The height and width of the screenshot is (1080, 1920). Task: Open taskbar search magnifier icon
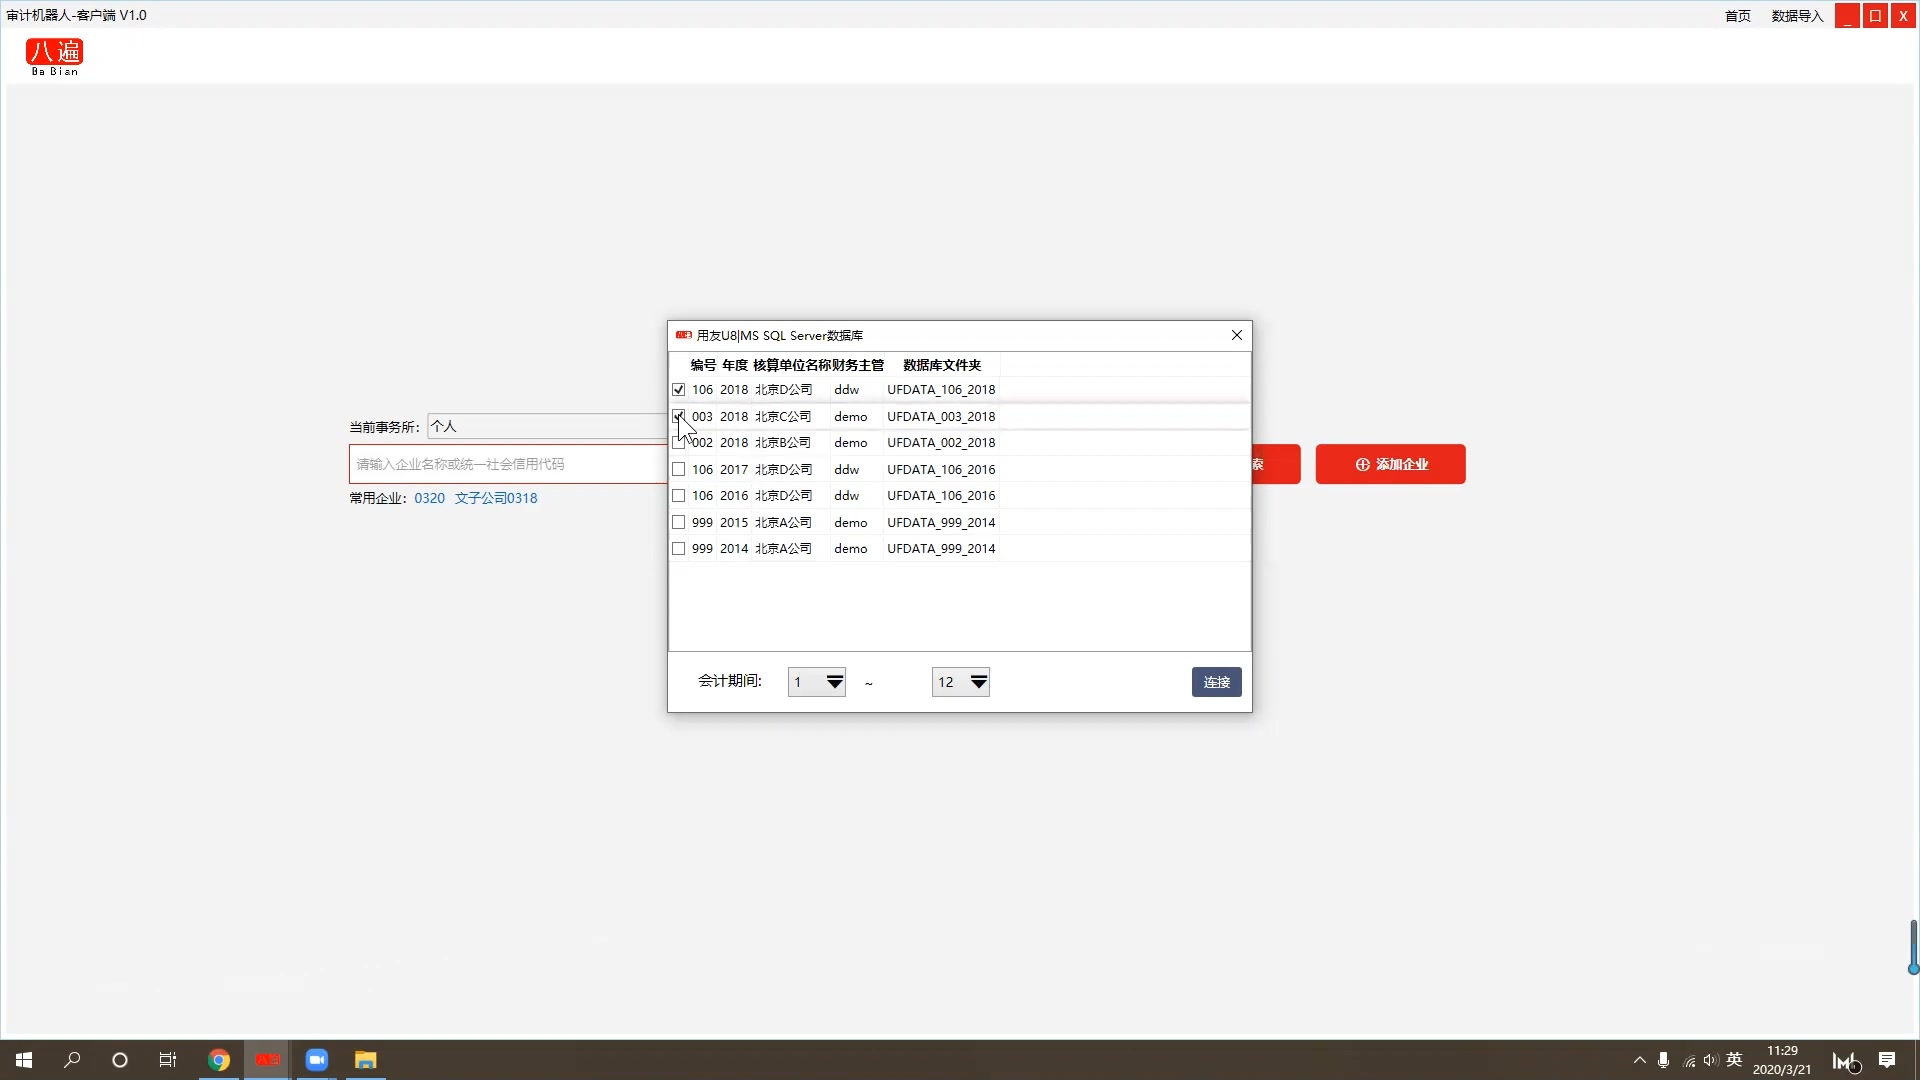(x=72, y=1060)
